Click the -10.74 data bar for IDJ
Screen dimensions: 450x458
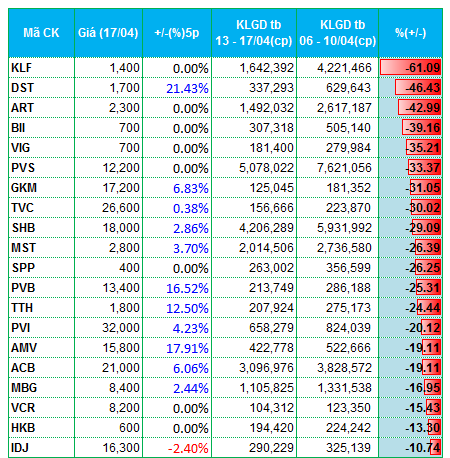click(x=436, y=447)
